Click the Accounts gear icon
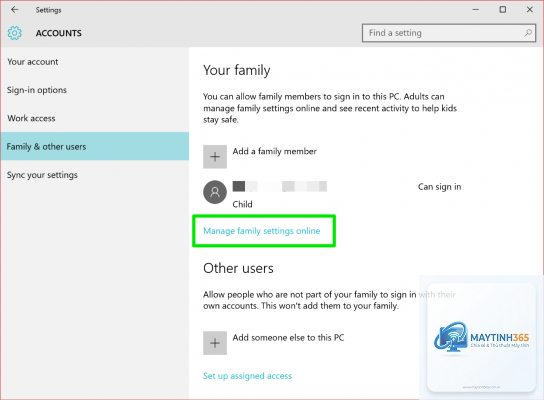544x400 pixels. pos(15,33)
